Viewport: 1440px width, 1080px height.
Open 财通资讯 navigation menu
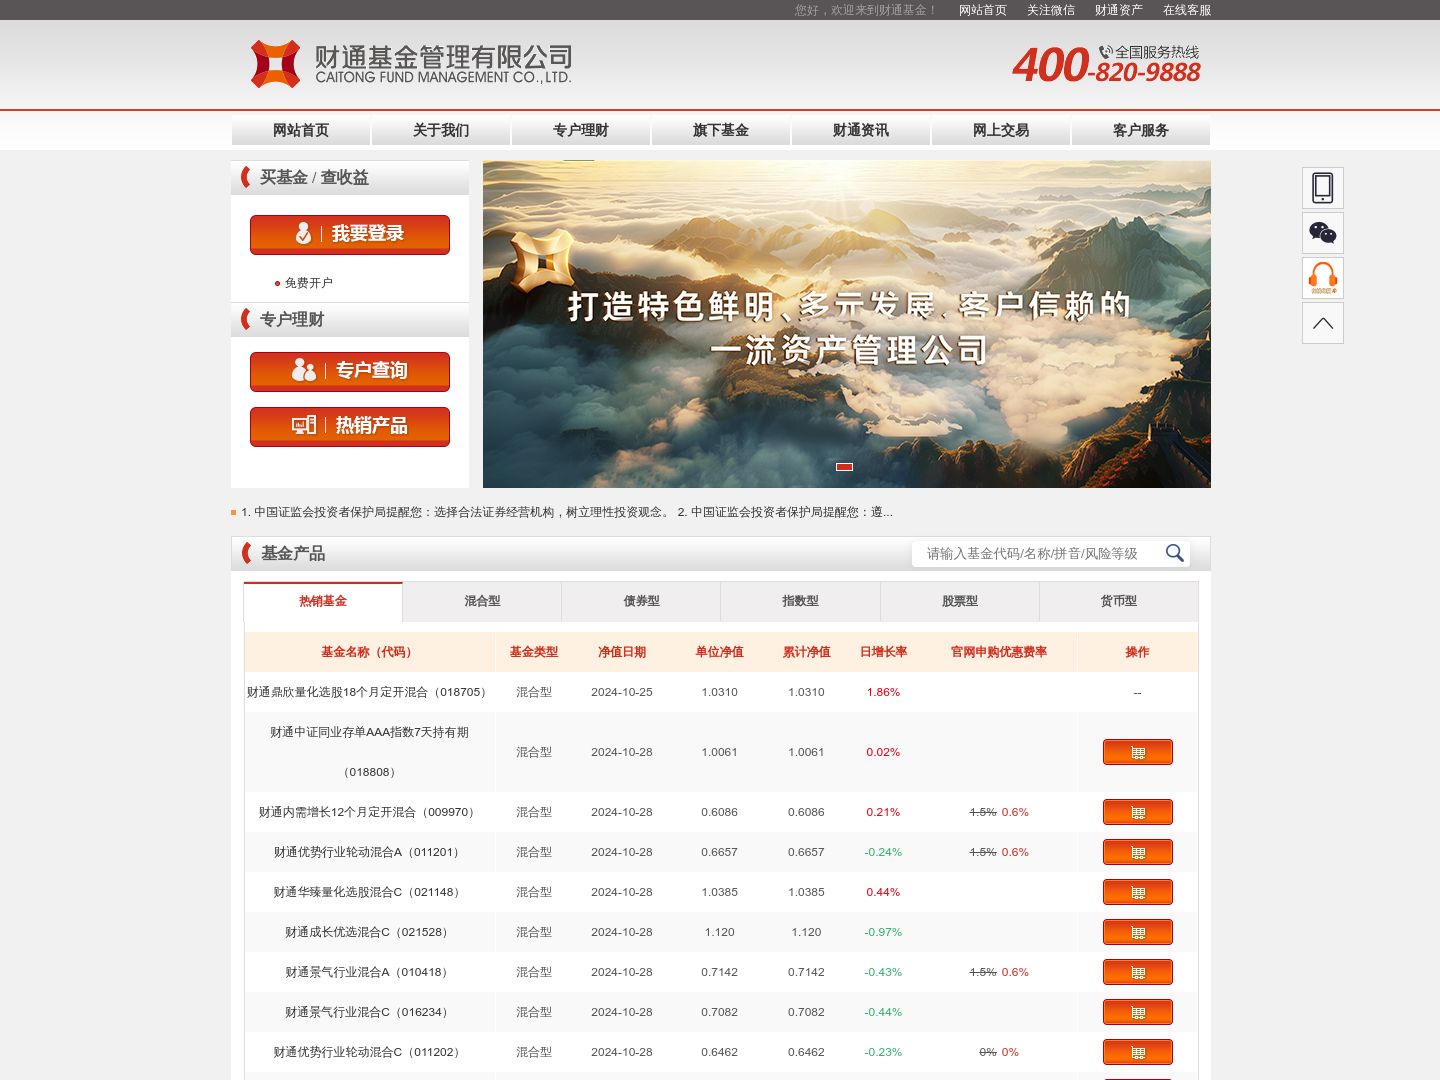861,130
